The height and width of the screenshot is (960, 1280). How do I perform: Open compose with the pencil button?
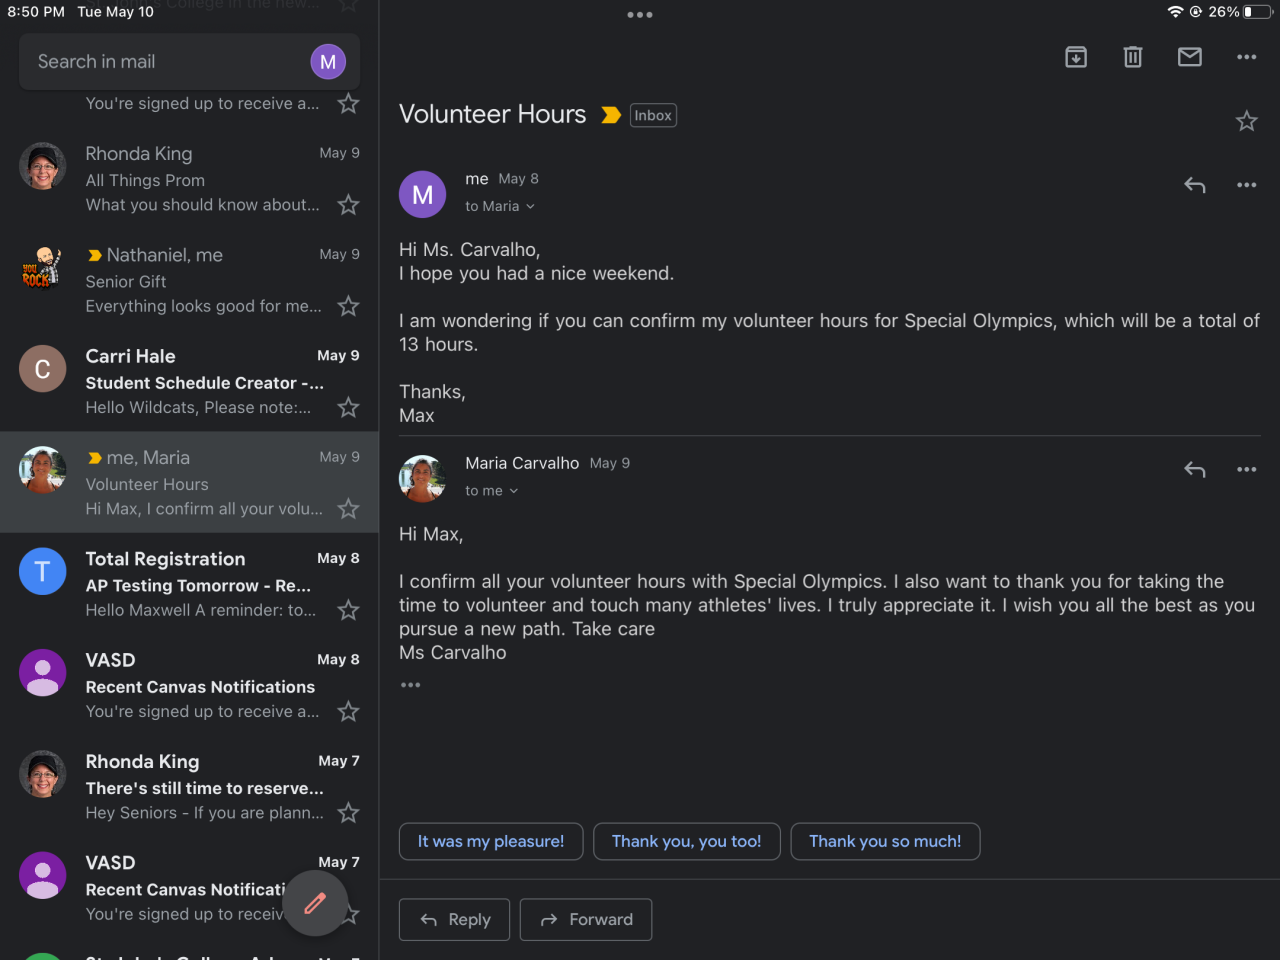[315, 903]
